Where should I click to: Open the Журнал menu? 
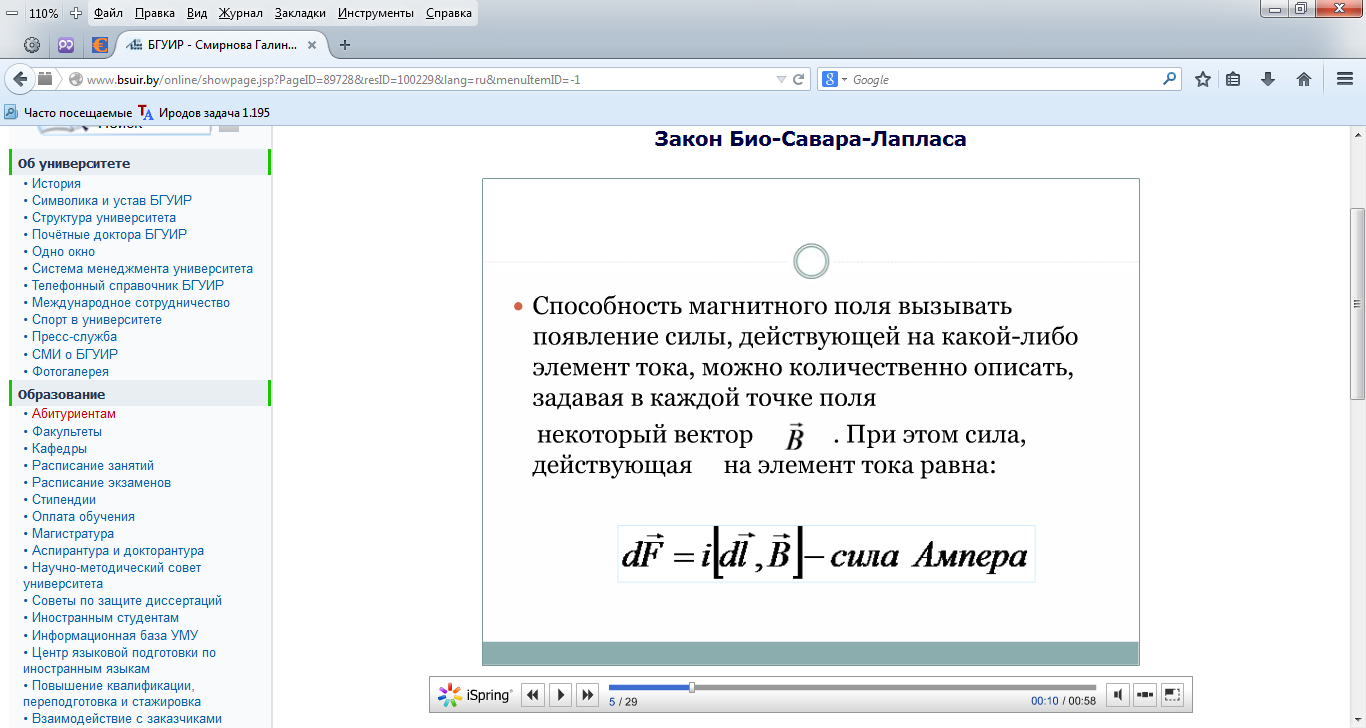(x=241, y=14)
